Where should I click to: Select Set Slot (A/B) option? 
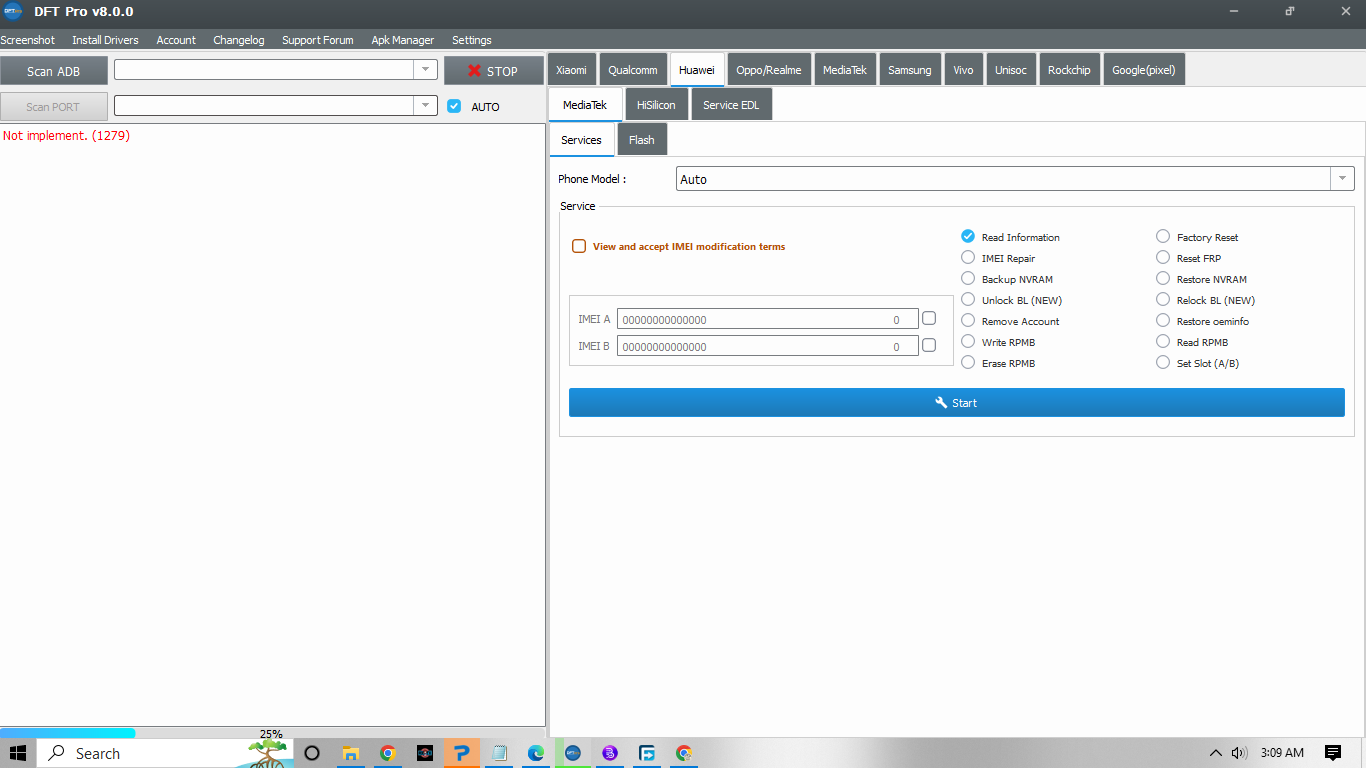pos(1163,362)
